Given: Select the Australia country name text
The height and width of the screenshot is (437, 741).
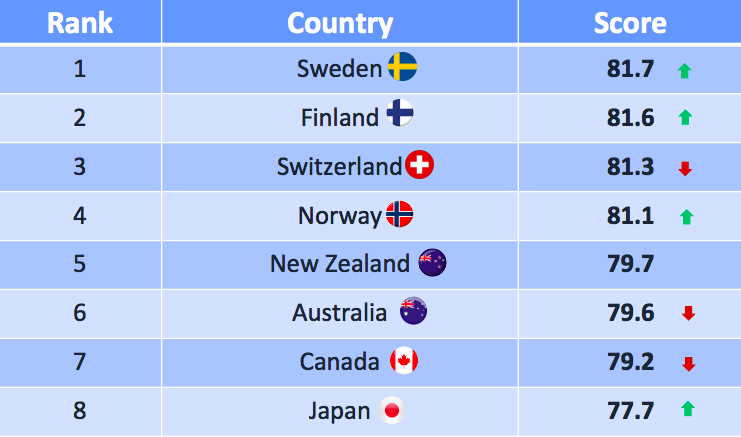Looking at the screenshot, I should 339,313.
